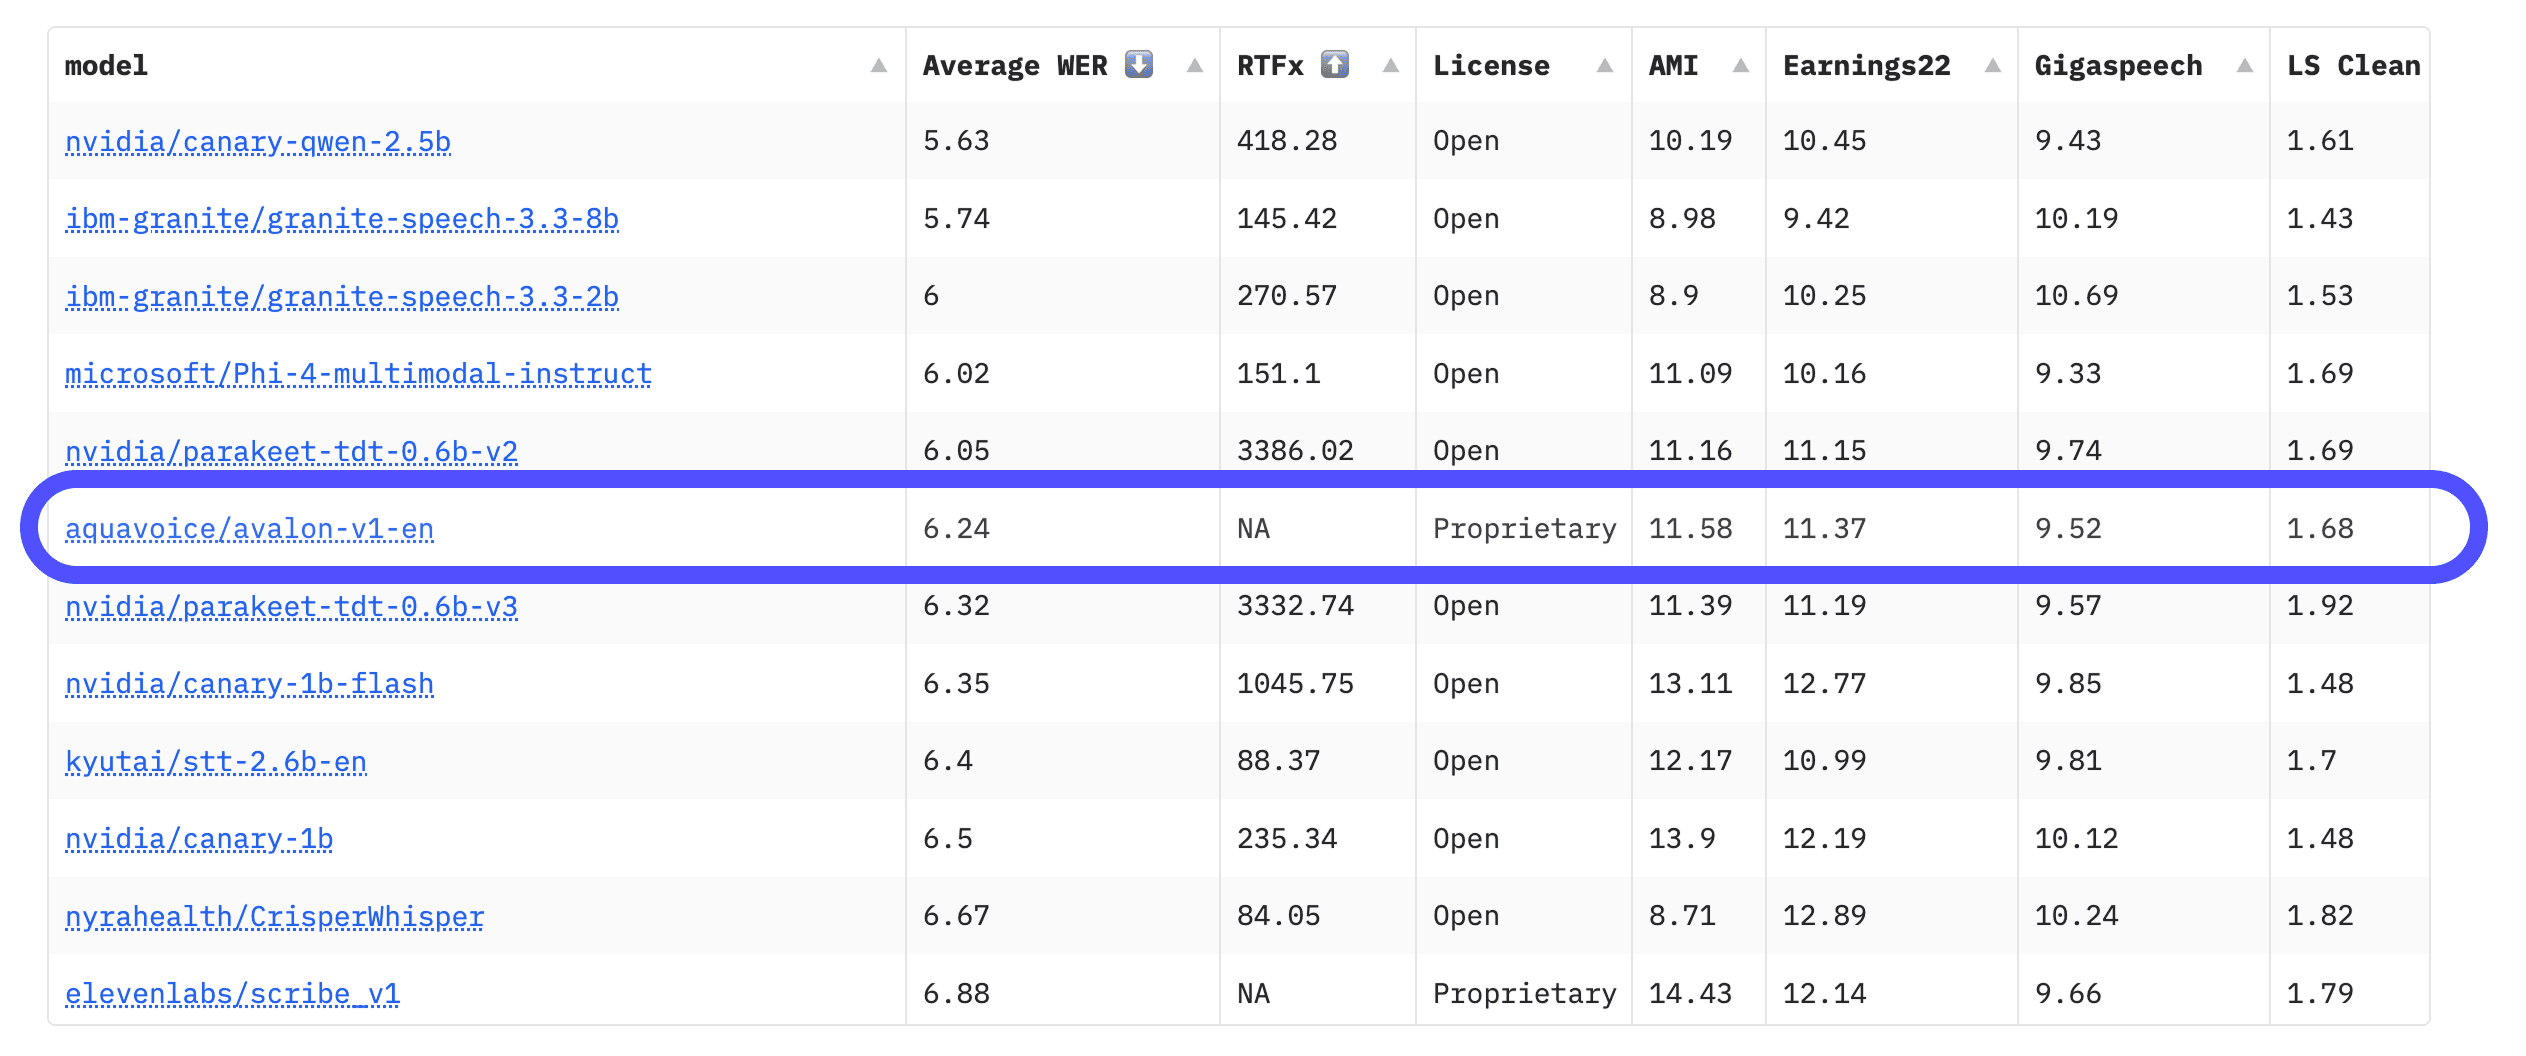Open the microsoft/Phi-4-multimodal-instruct link
The width and height of the screenshot is (2526, 1056).
pyautogui.click(x=358, y=374)
